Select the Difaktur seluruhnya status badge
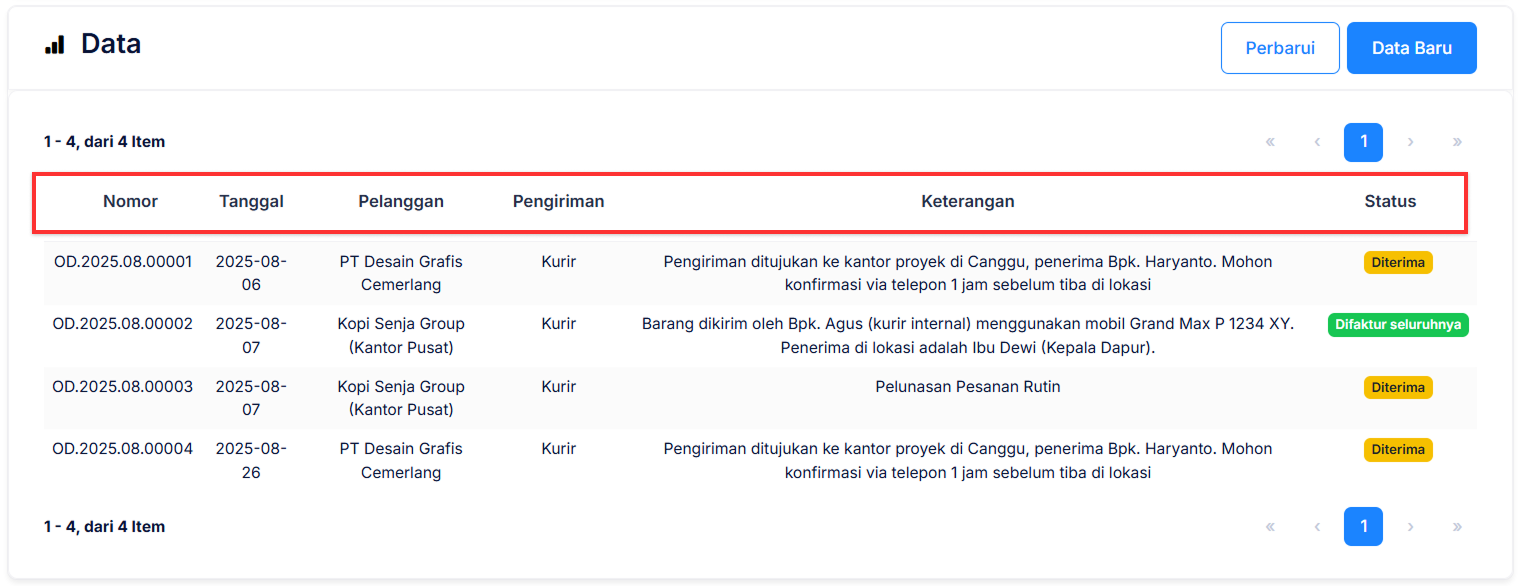This screenshot has width=1519, height=586. pos(1397,324)
